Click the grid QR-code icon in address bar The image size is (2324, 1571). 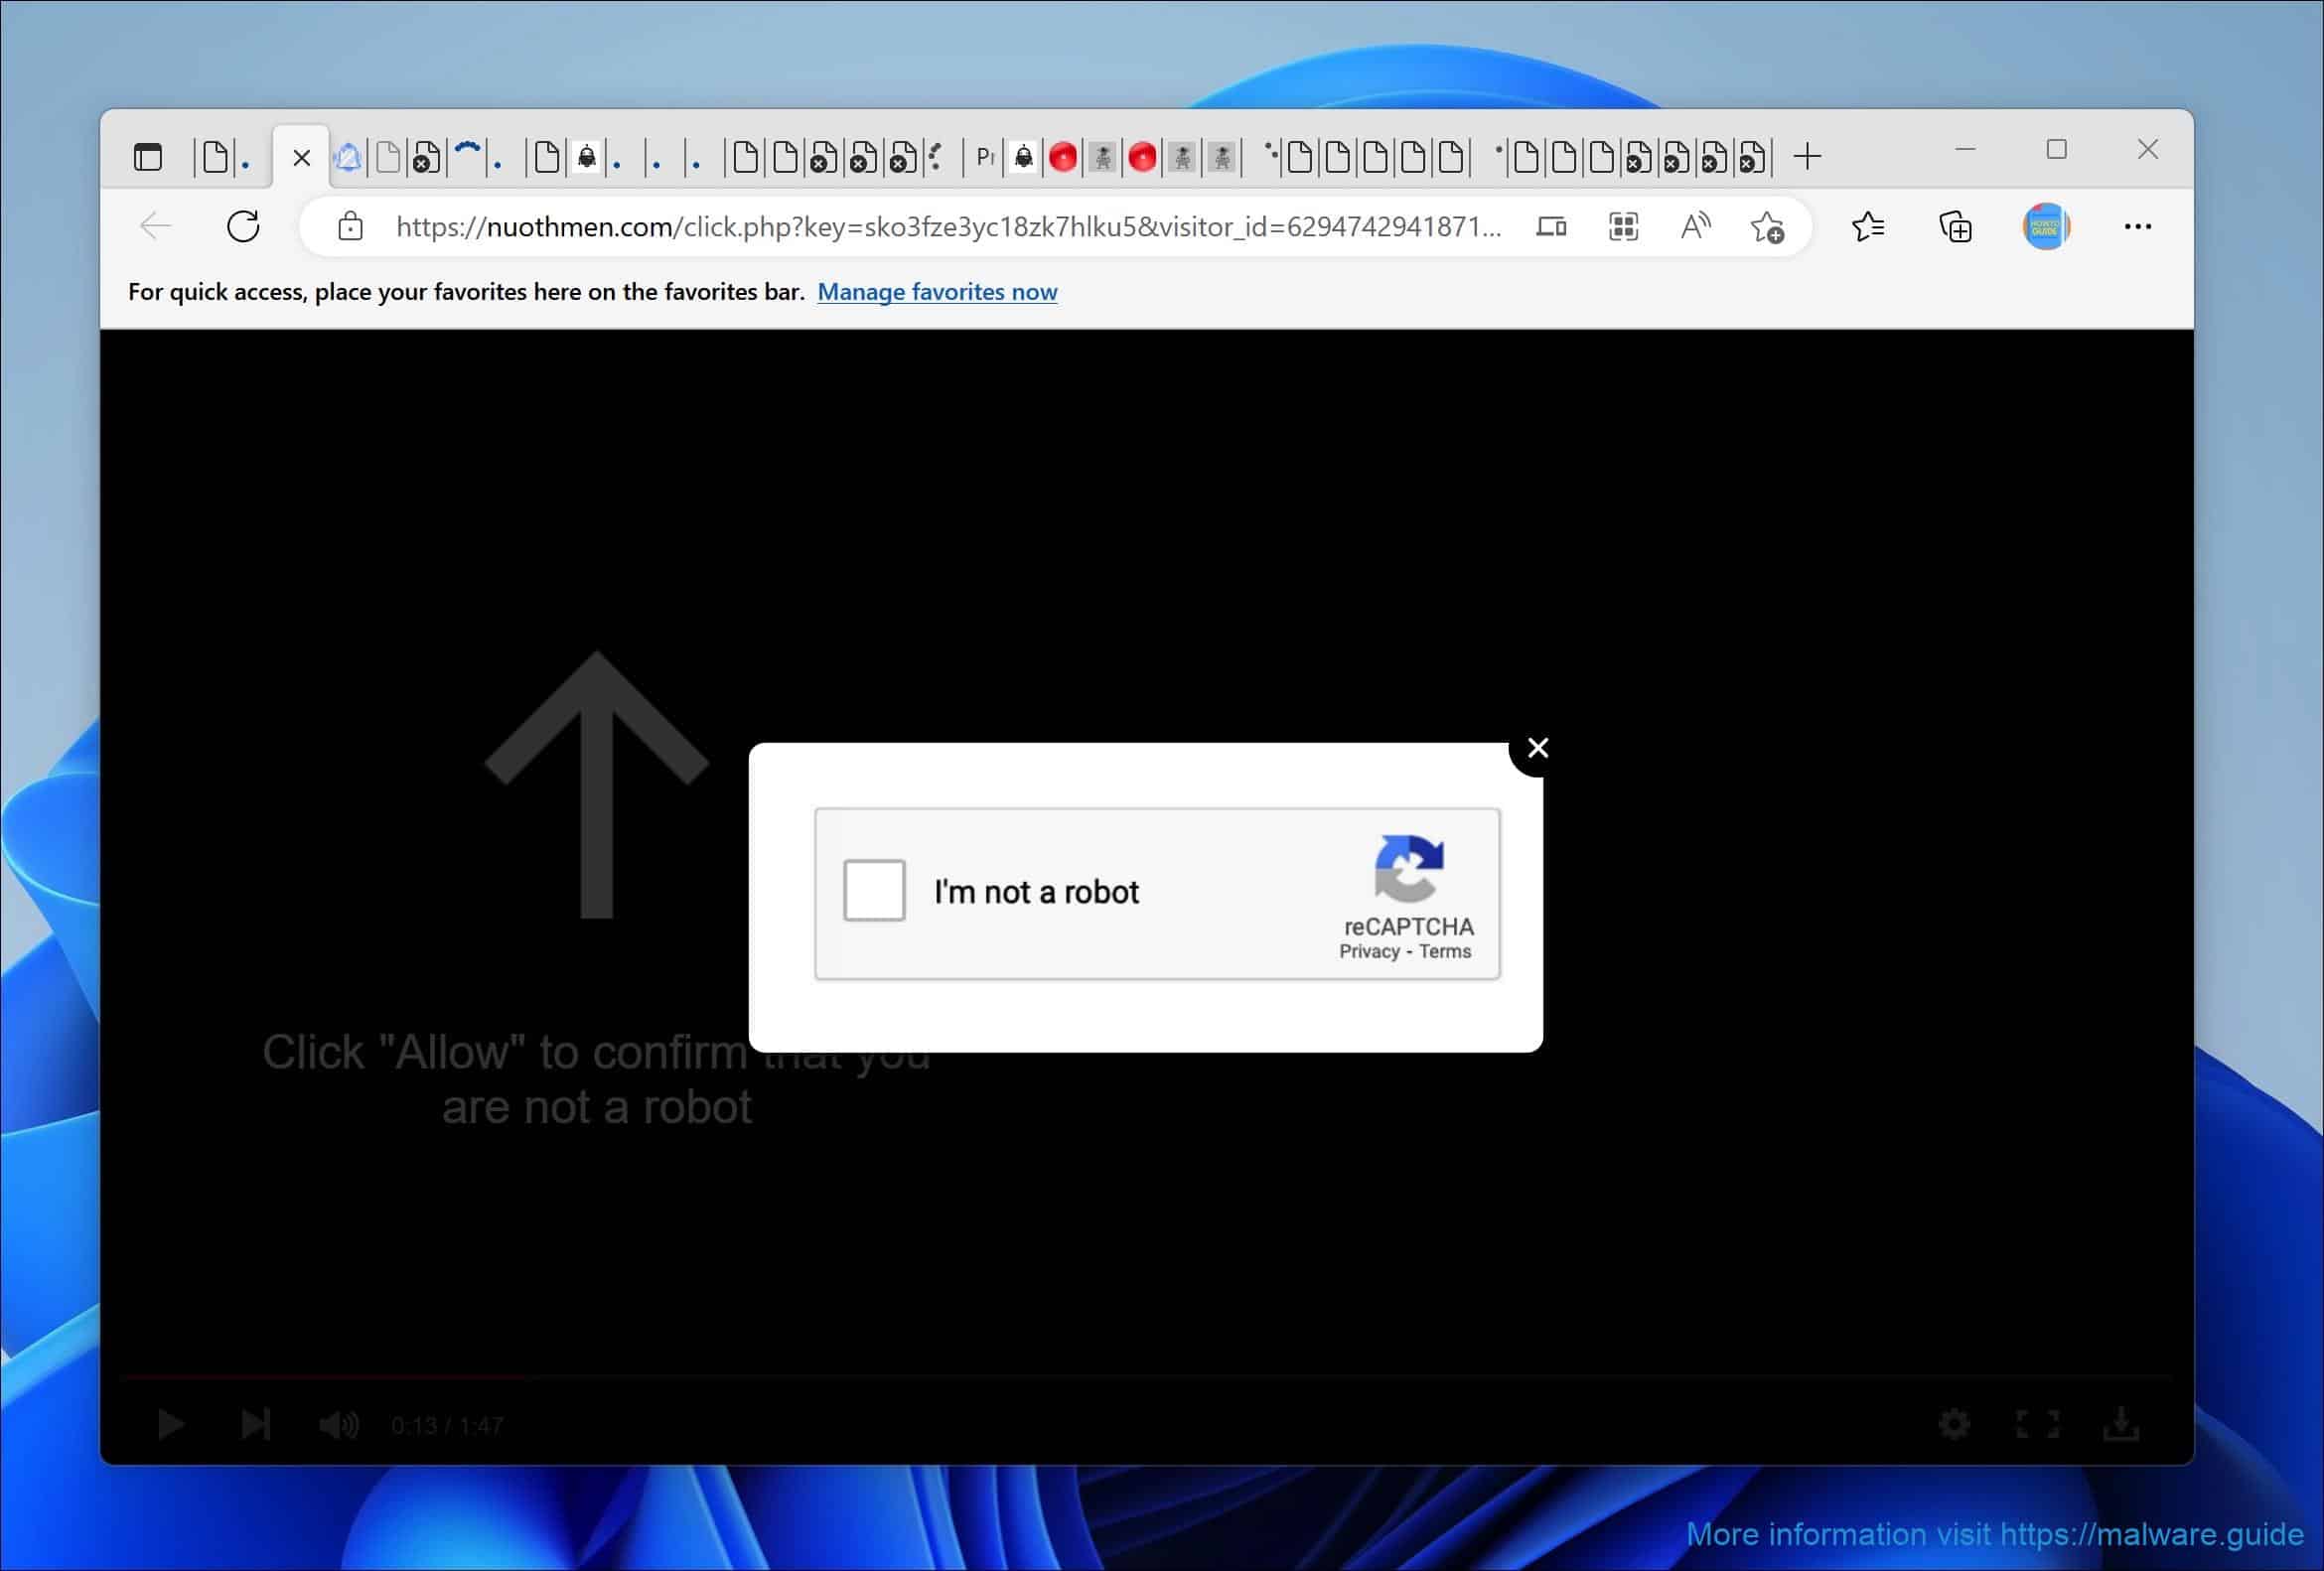(x=1623, y=227)
